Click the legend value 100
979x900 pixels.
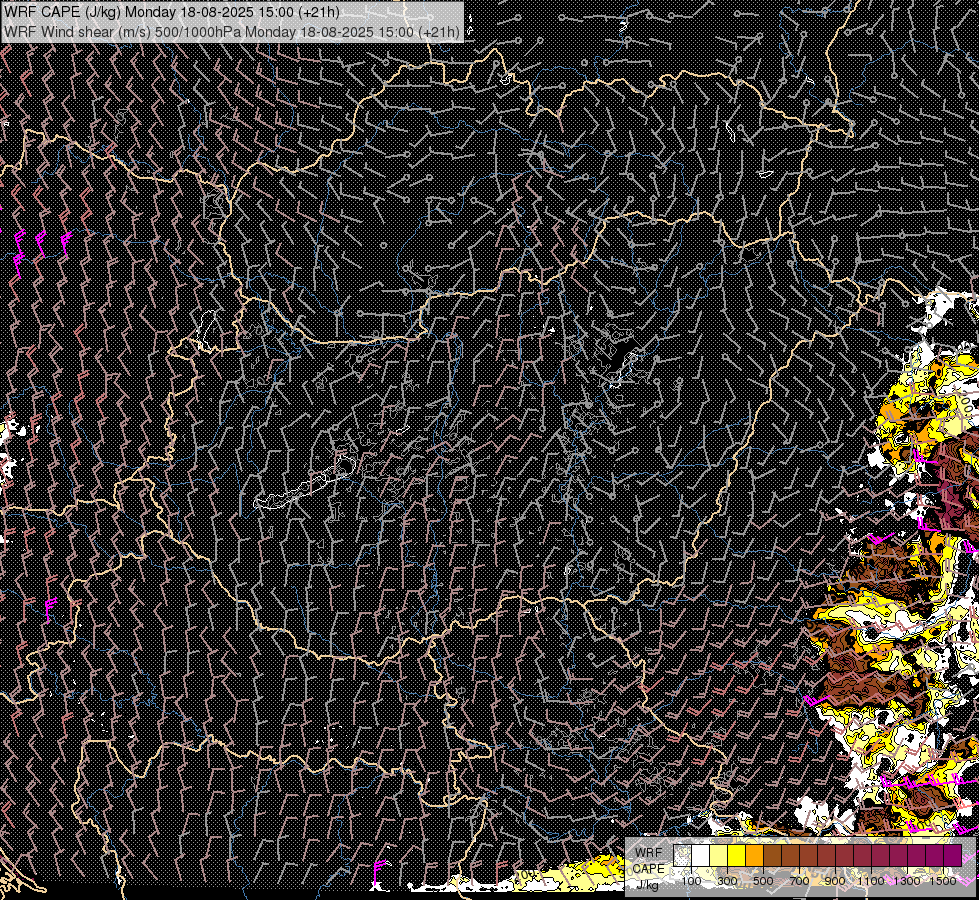pyautogui.click(x=691, y=881)
